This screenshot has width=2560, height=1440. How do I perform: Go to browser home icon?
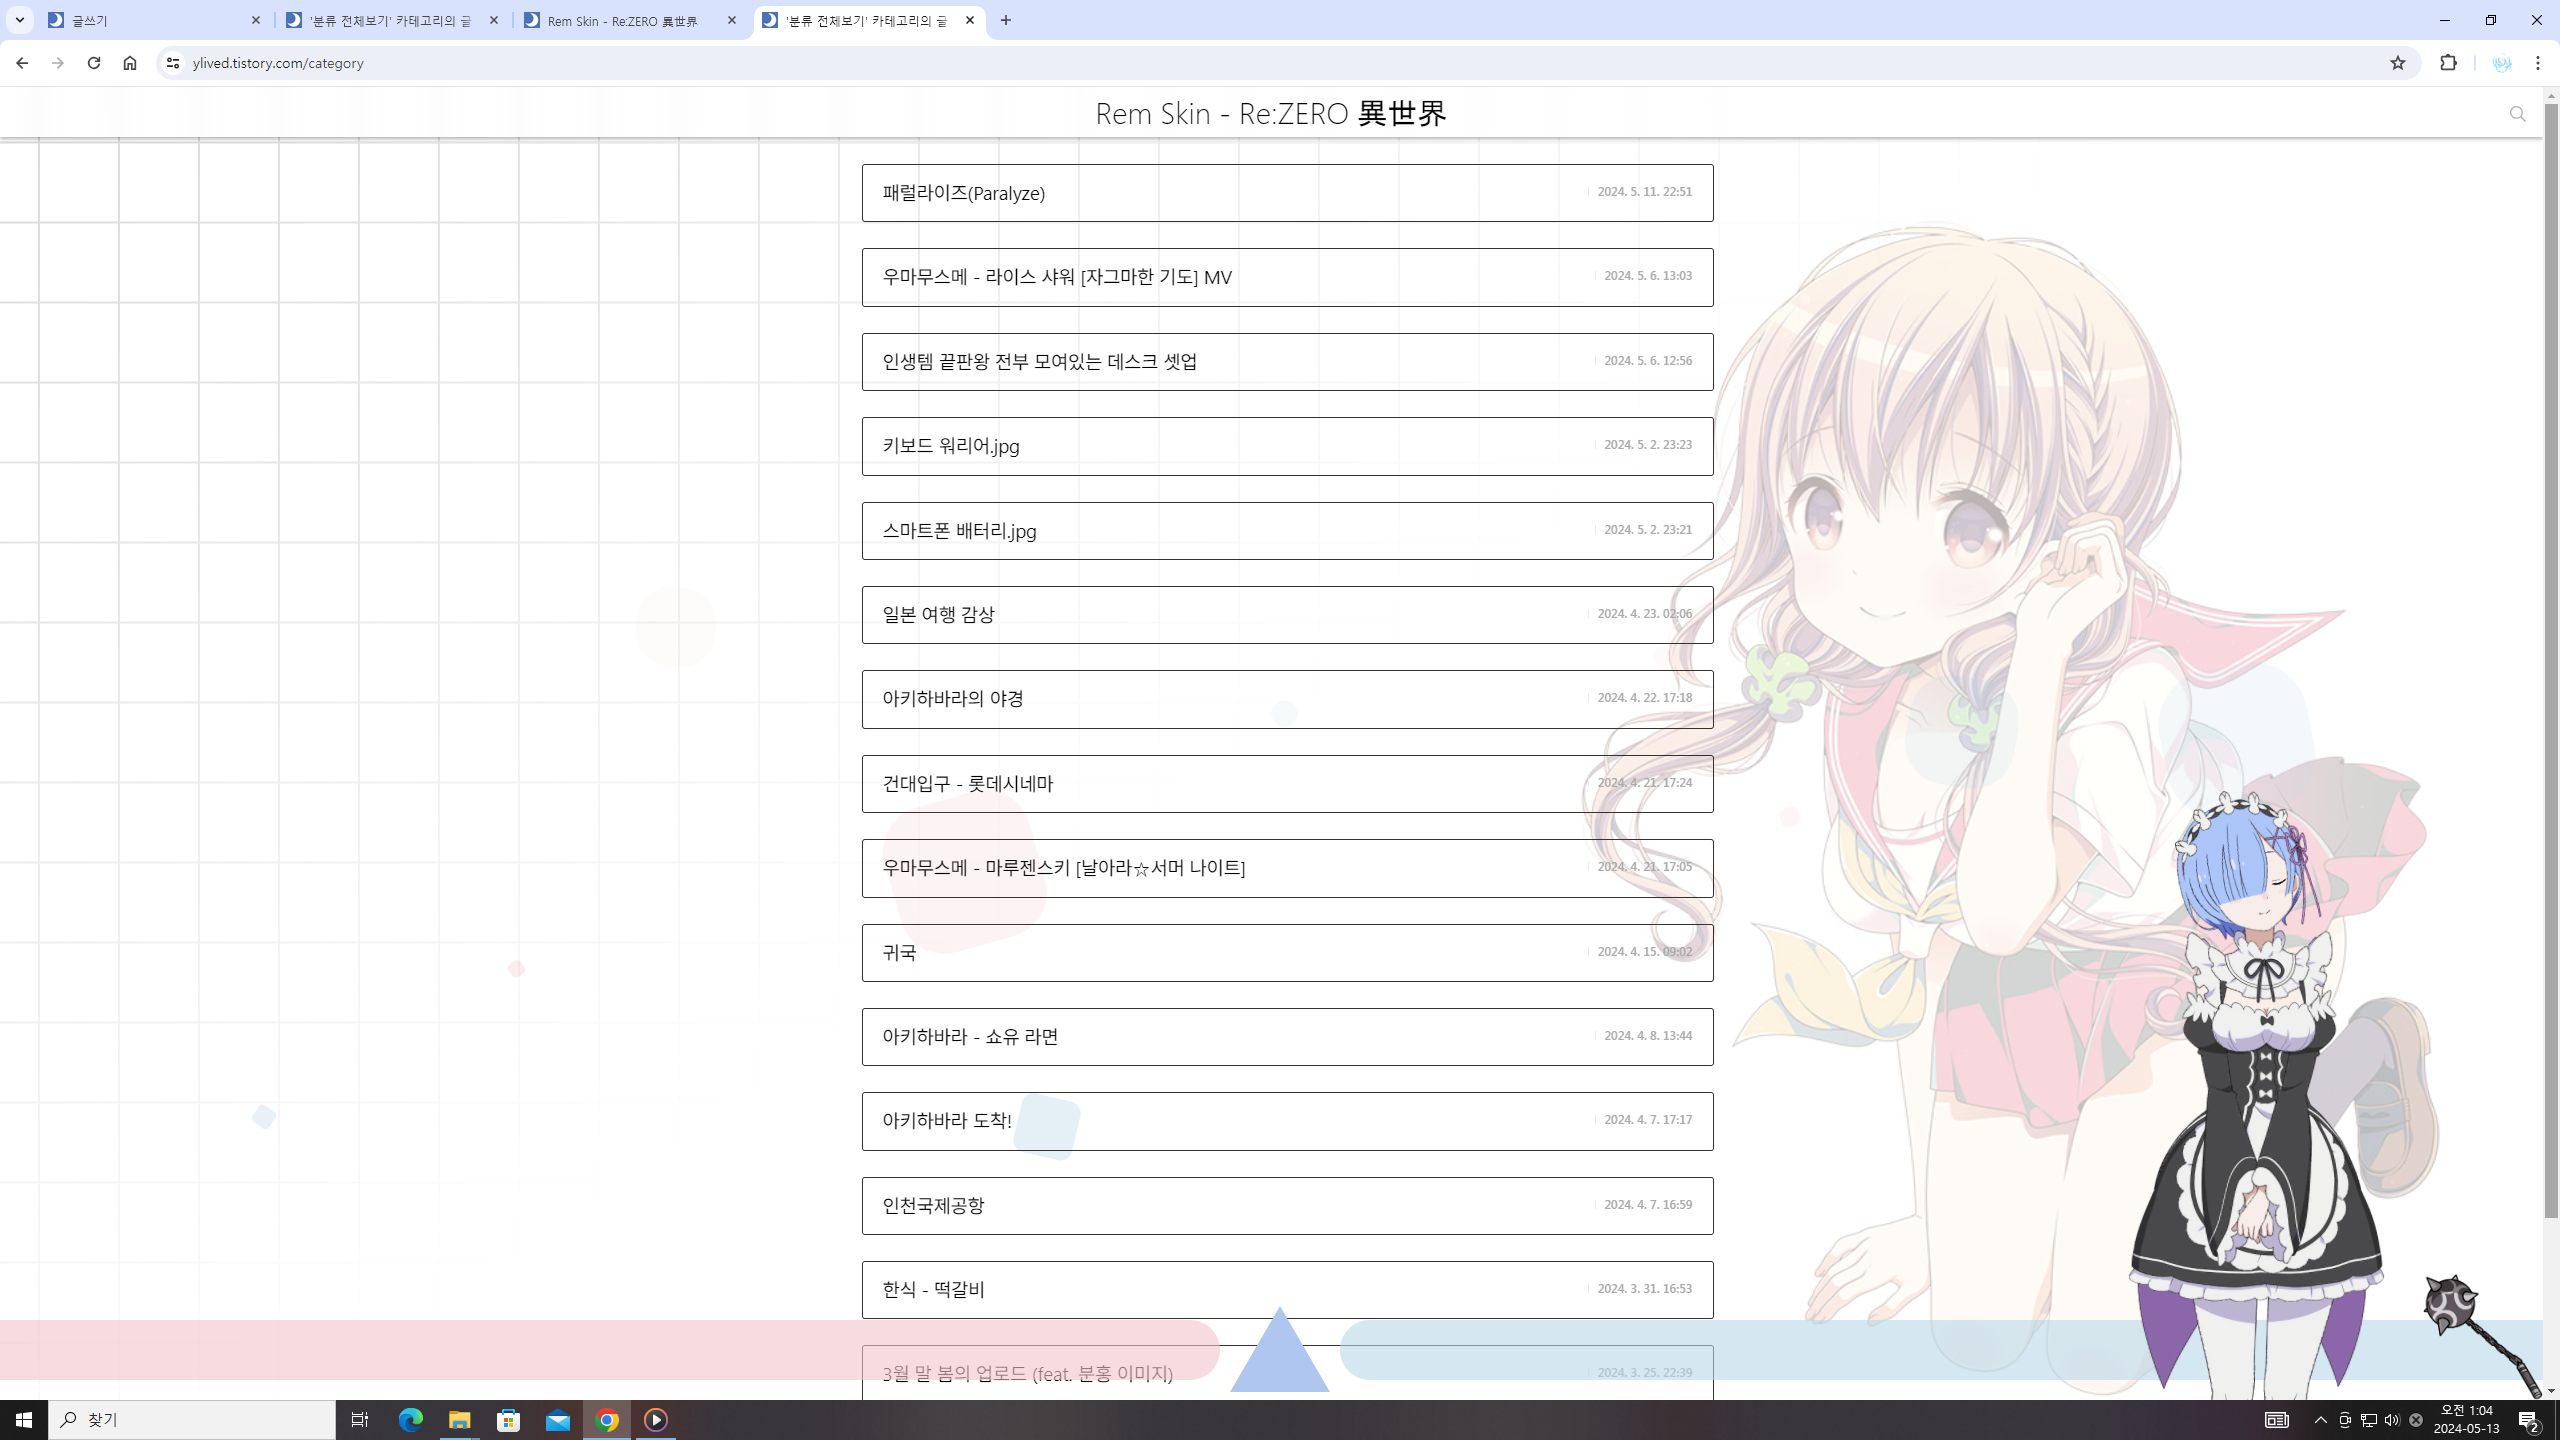(x=130, y=63)
